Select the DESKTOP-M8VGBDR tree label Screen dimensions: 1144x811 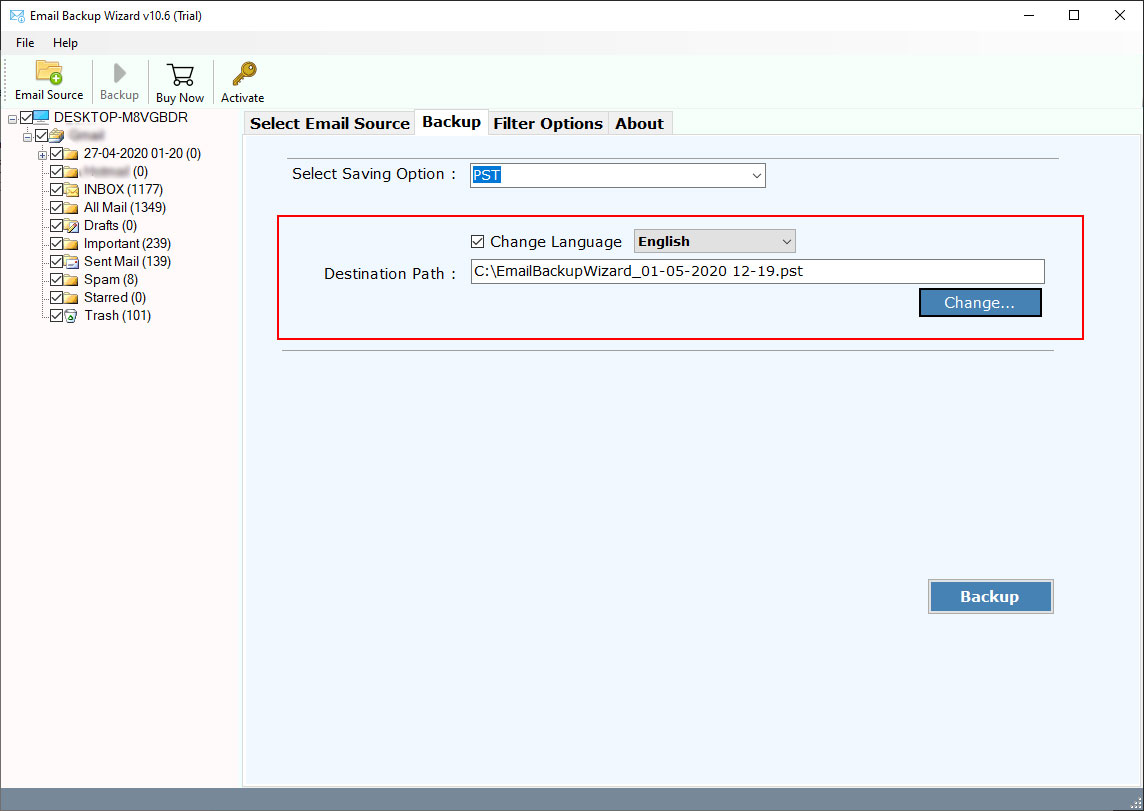tap(120, 117)
